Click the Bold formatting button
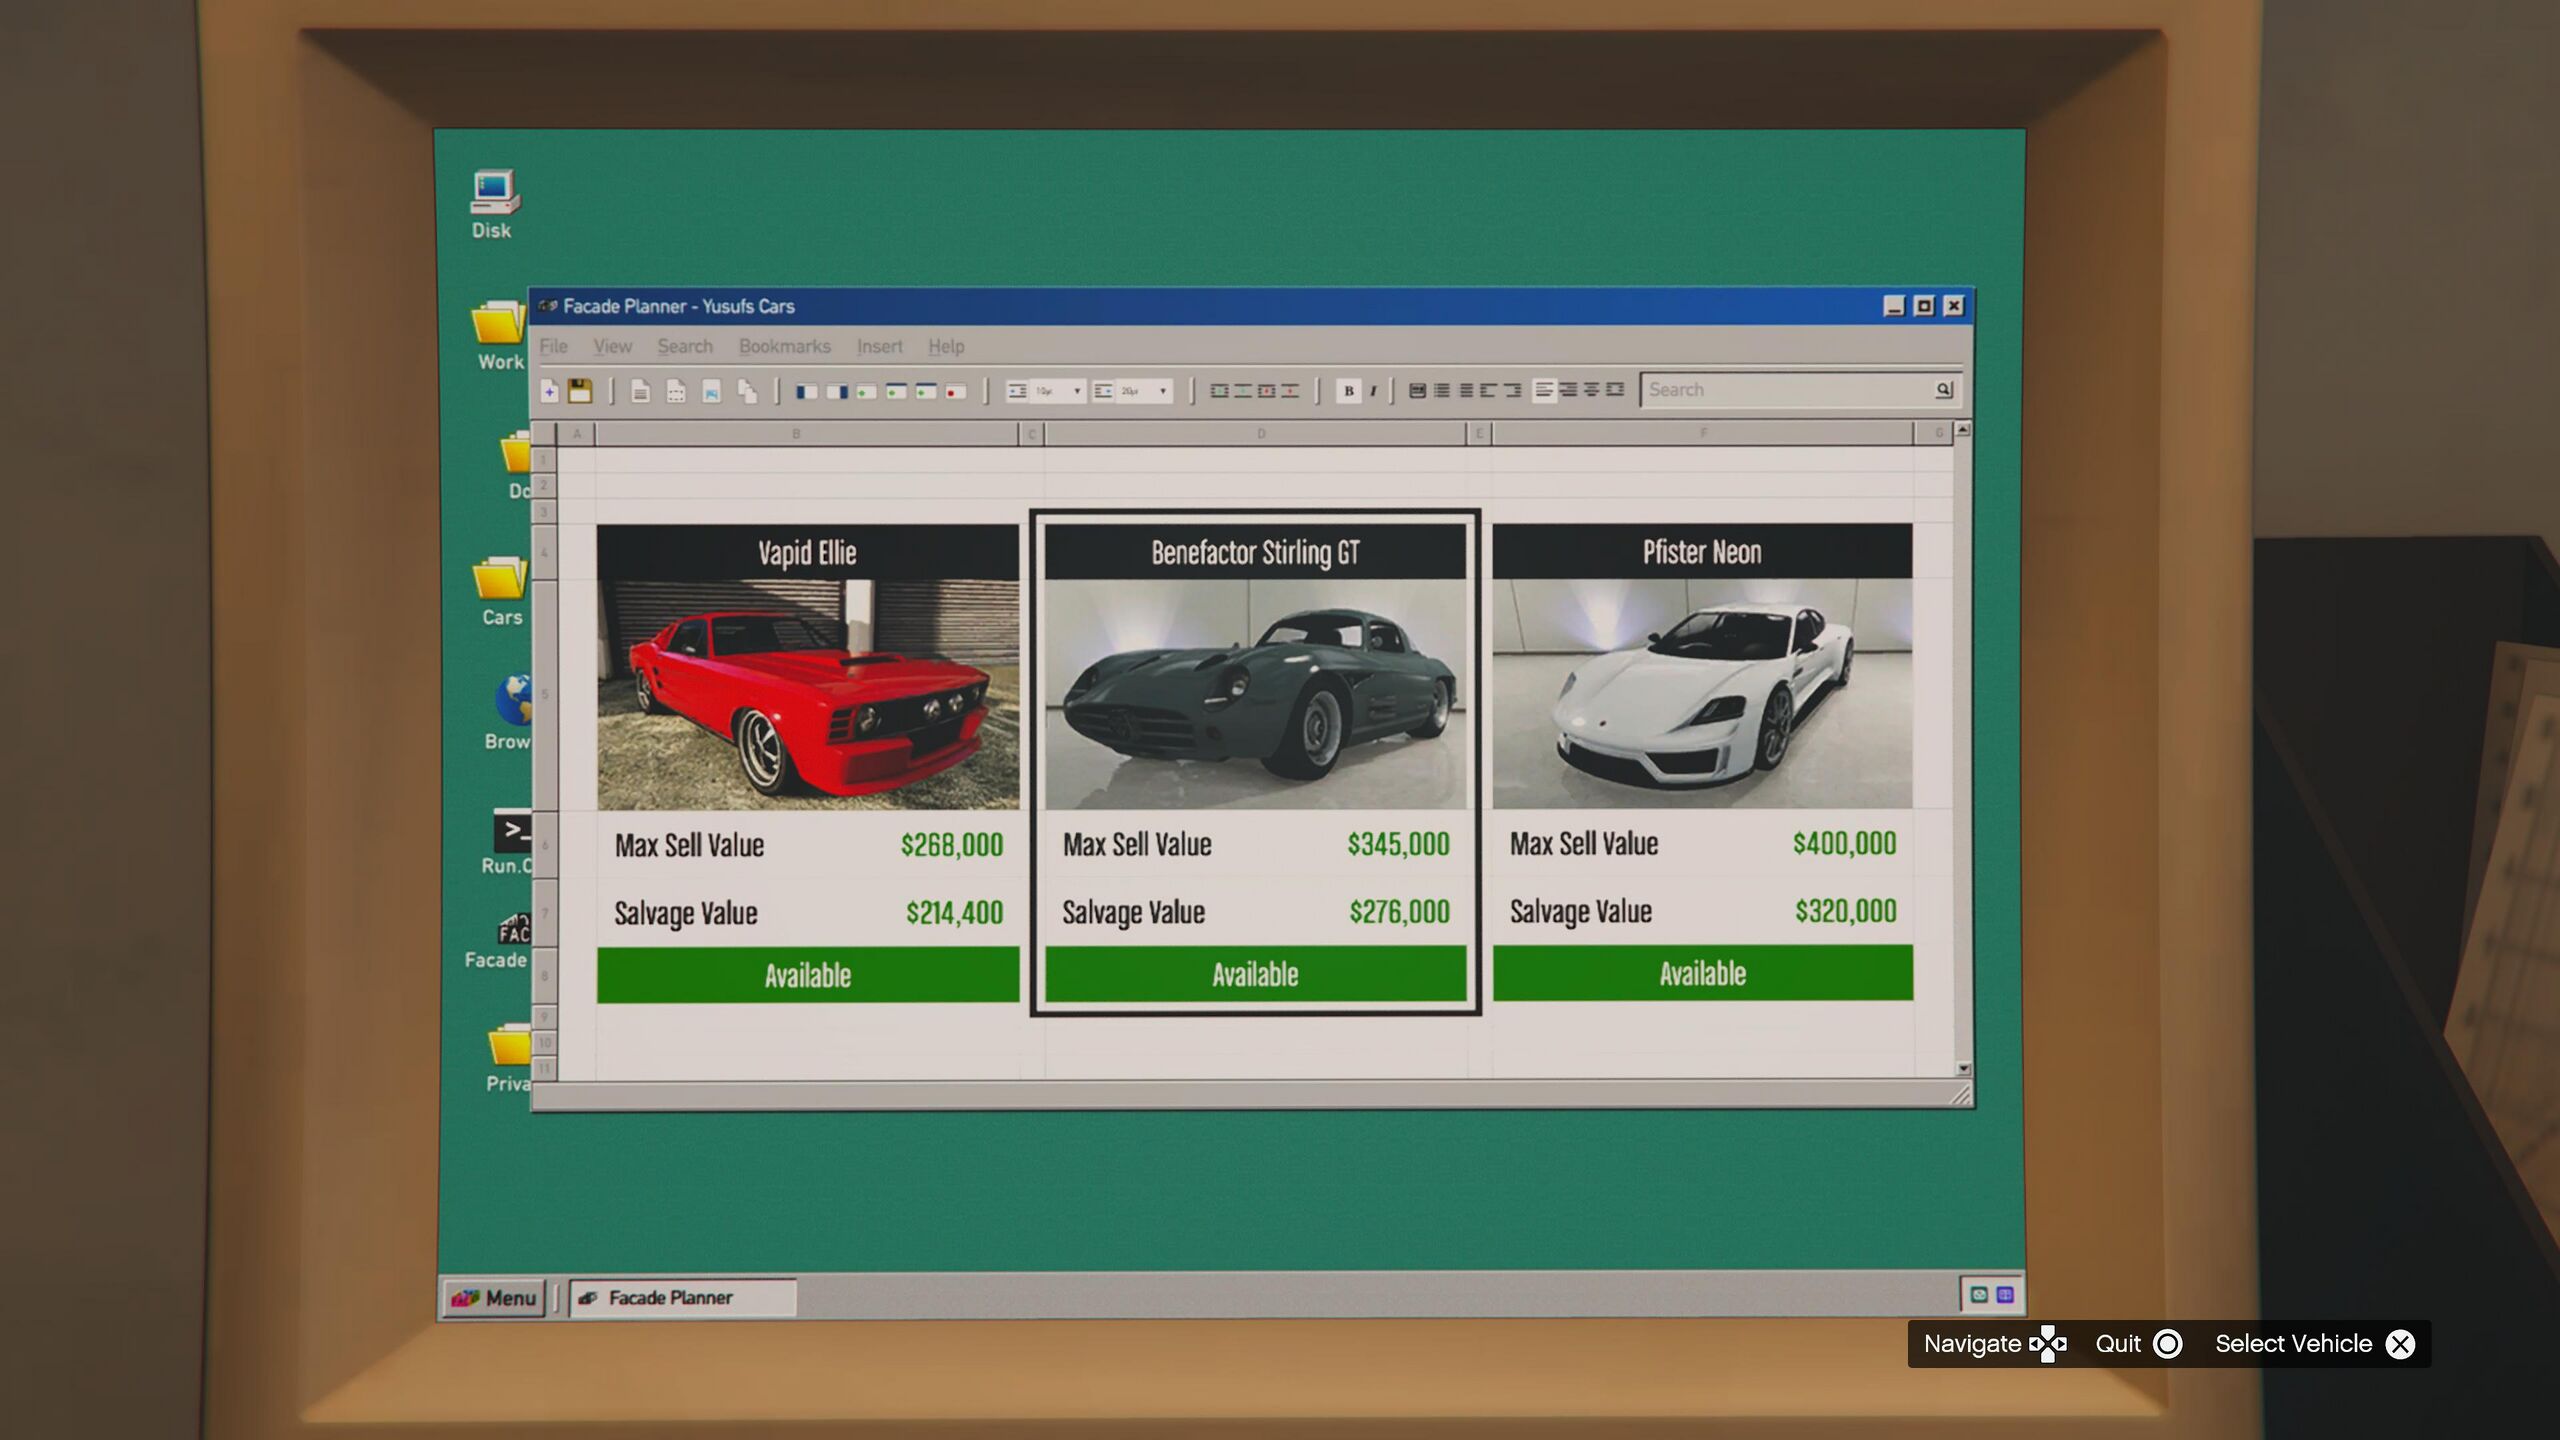Image resolution: width=2560 pixels, height=1440 pixels. click(x=1348, y=391)
